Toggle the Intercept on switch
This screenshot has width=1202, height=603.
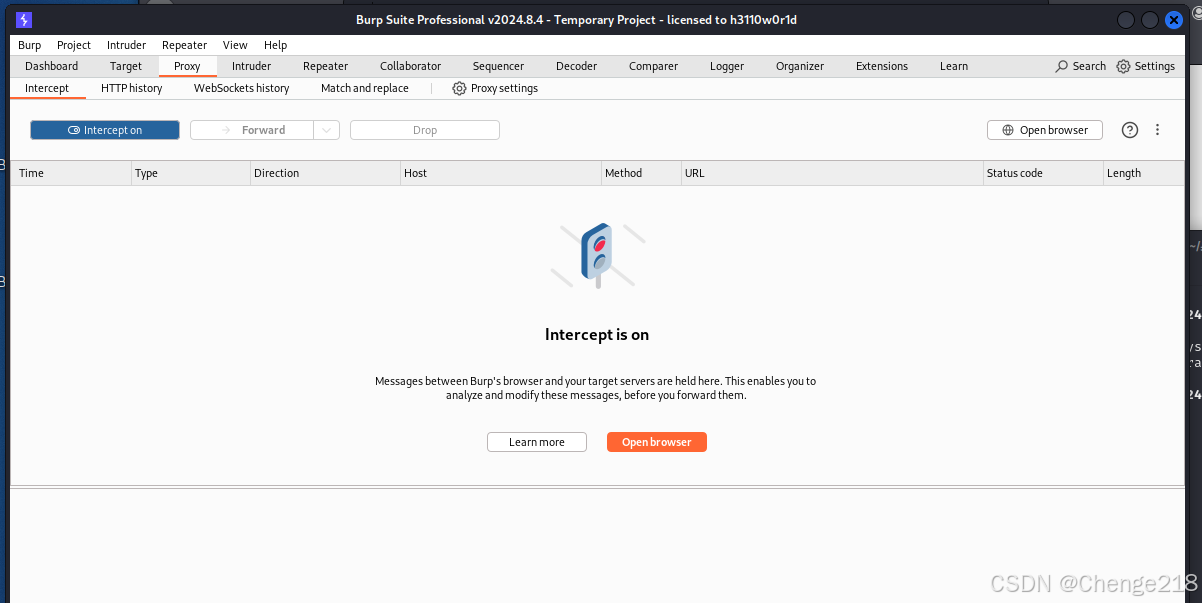105,130
